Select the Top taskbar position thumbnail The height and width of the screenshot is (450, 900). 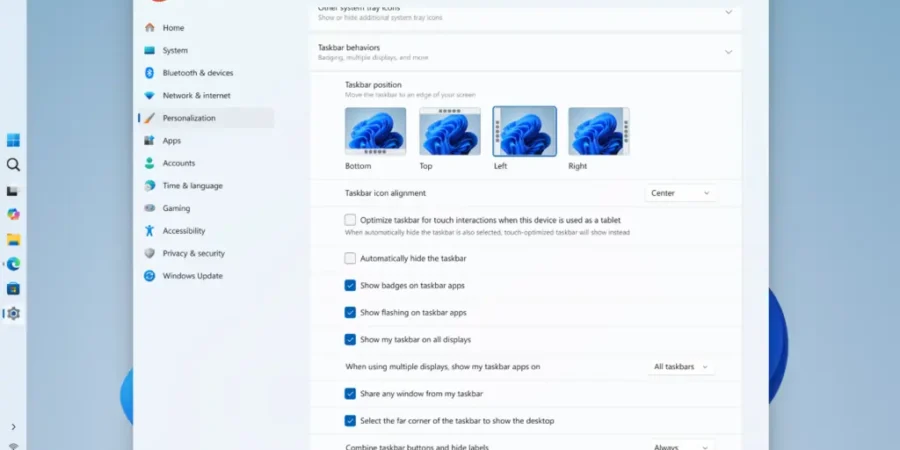click(450, 131)
